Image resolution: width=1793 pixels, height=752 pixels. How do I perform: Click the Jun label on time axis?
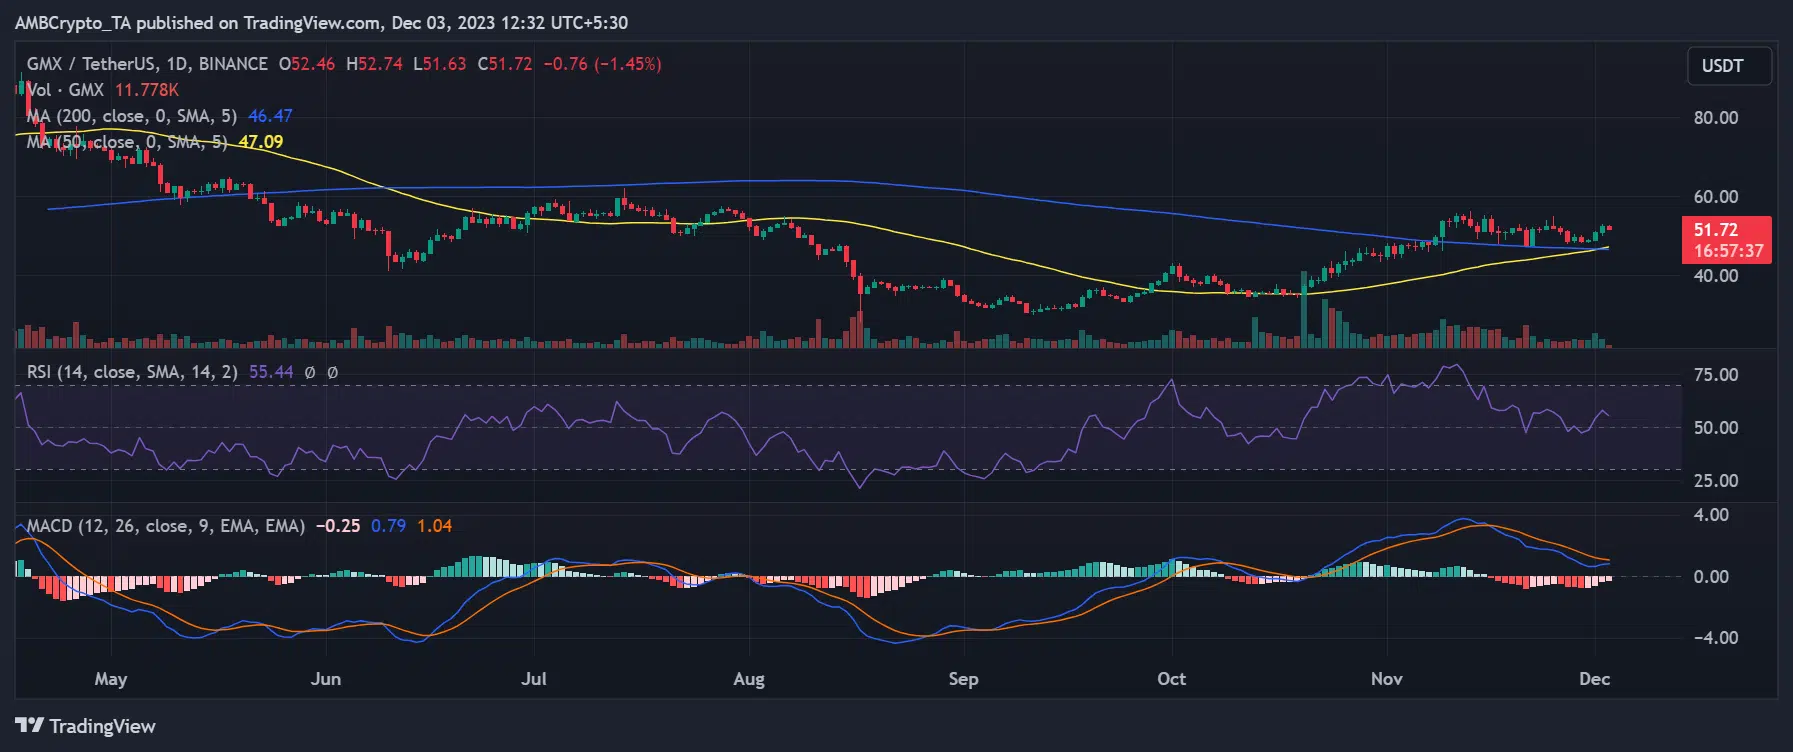pos(326,679)
